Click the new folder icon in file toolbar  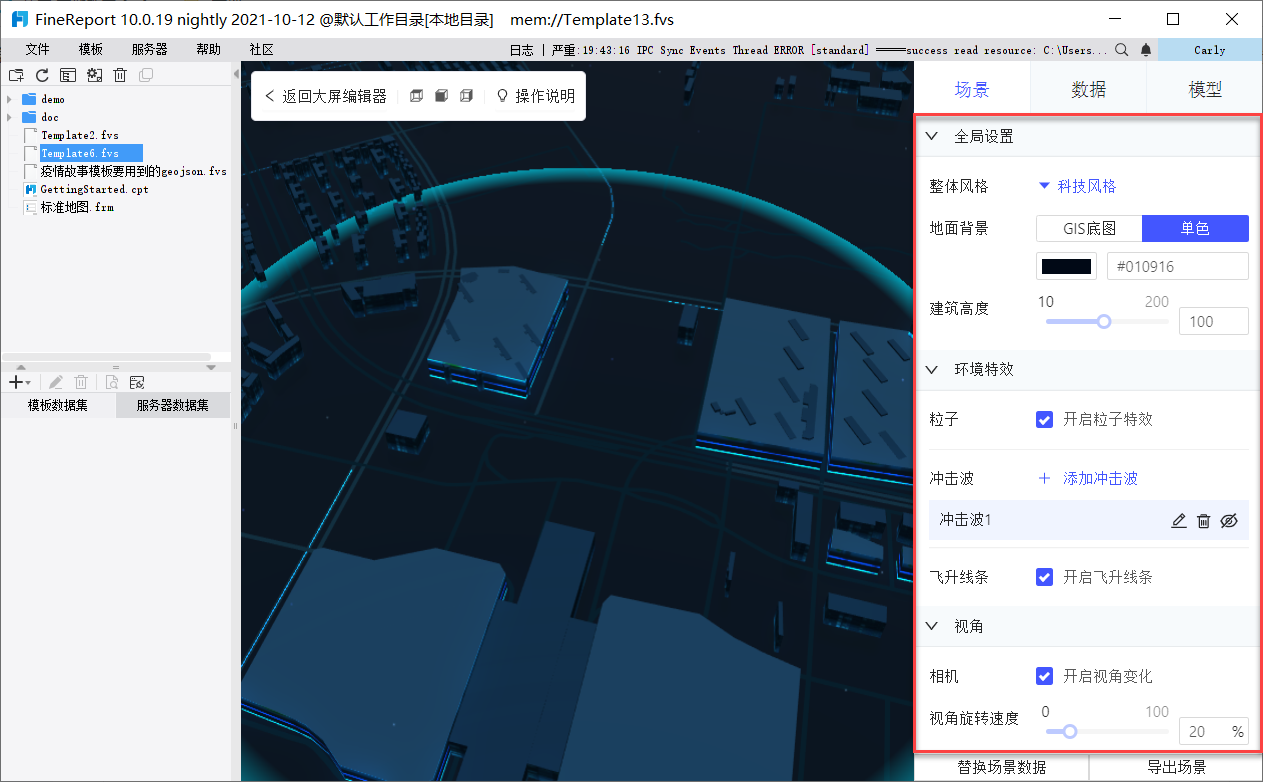point(16,75)
